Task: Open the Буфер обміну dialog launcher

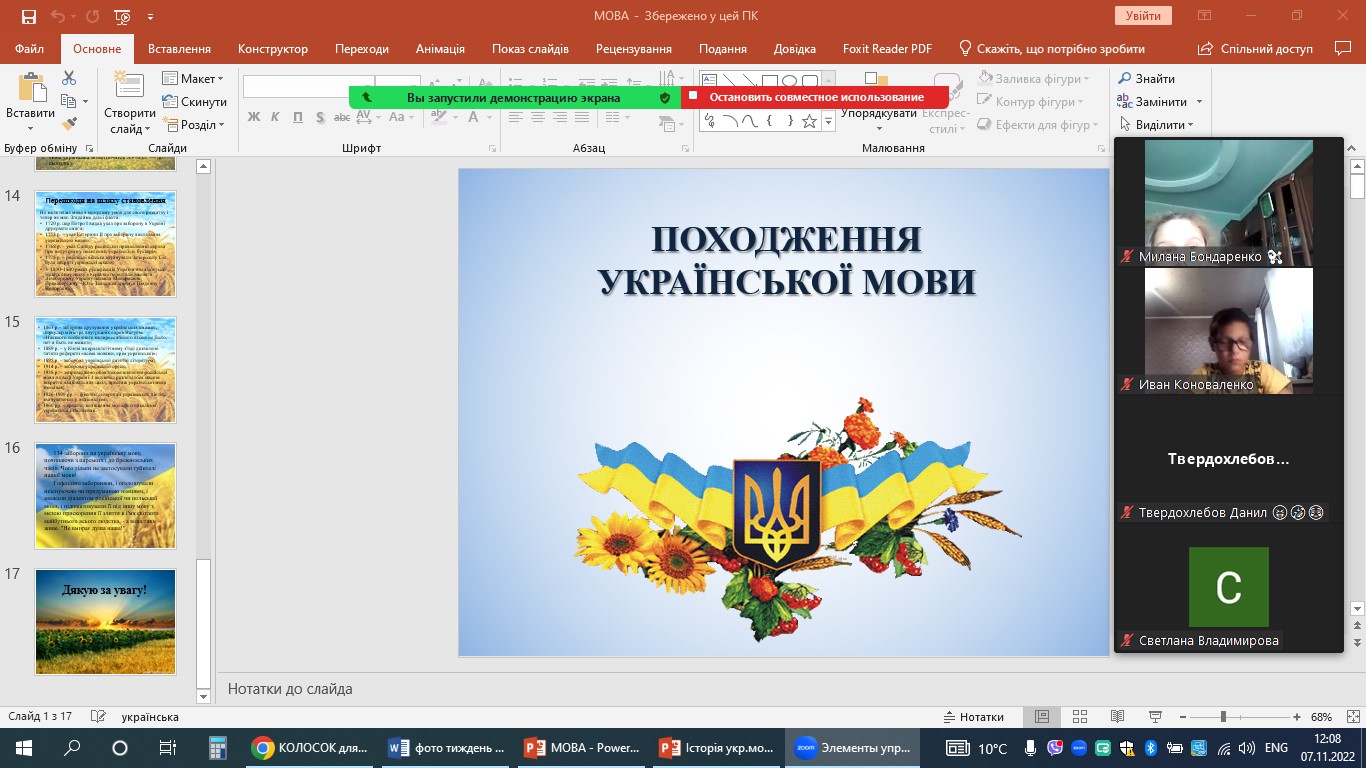Action: point(90,148)
